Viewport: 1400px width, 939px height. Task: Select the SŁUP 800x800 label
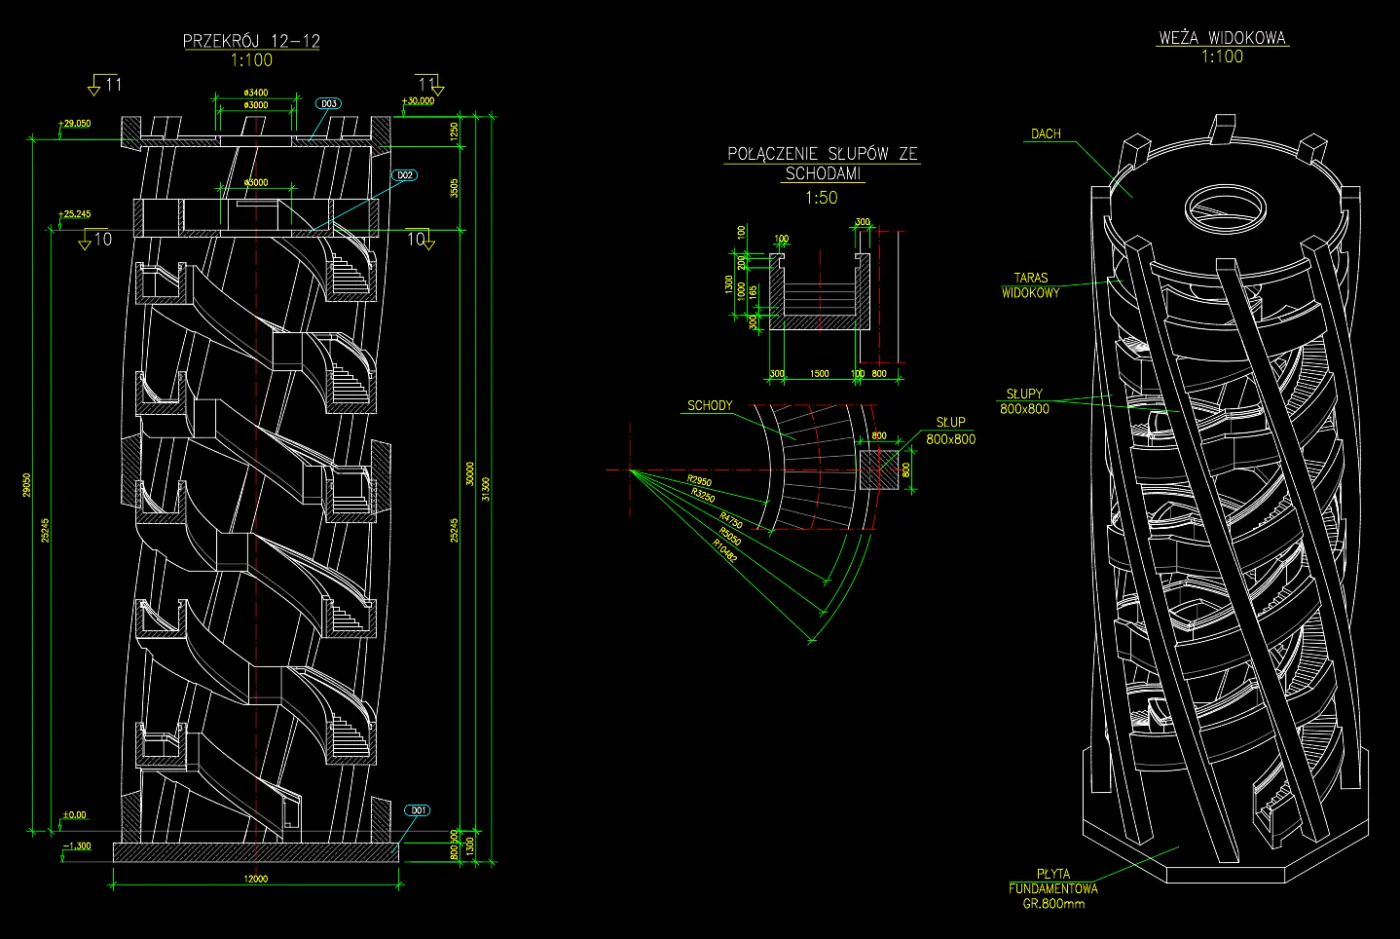[950, 431]
